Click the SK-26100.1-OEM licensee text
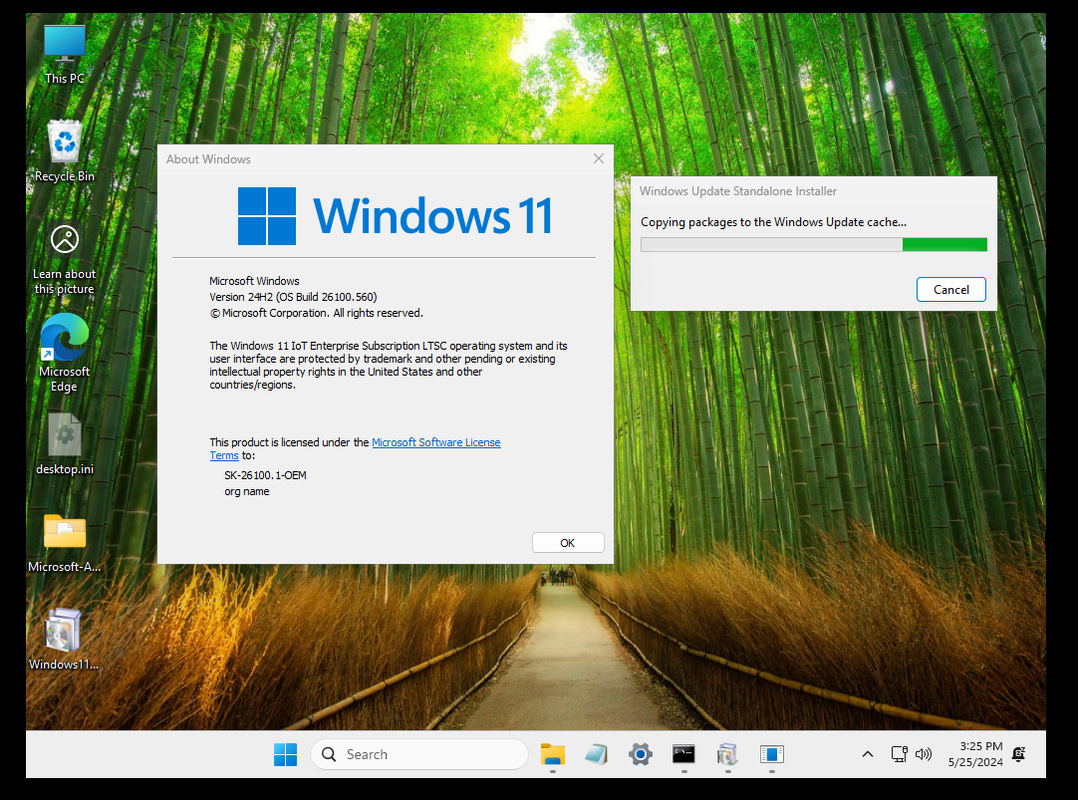Image resolution: width=1078 pixels, height=800 pixels. pos(265,476)
